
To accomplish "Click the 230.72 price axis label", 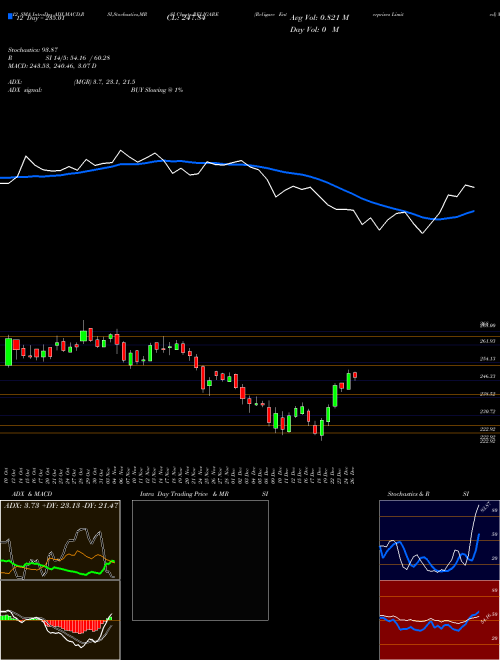I will click(487, 411).
